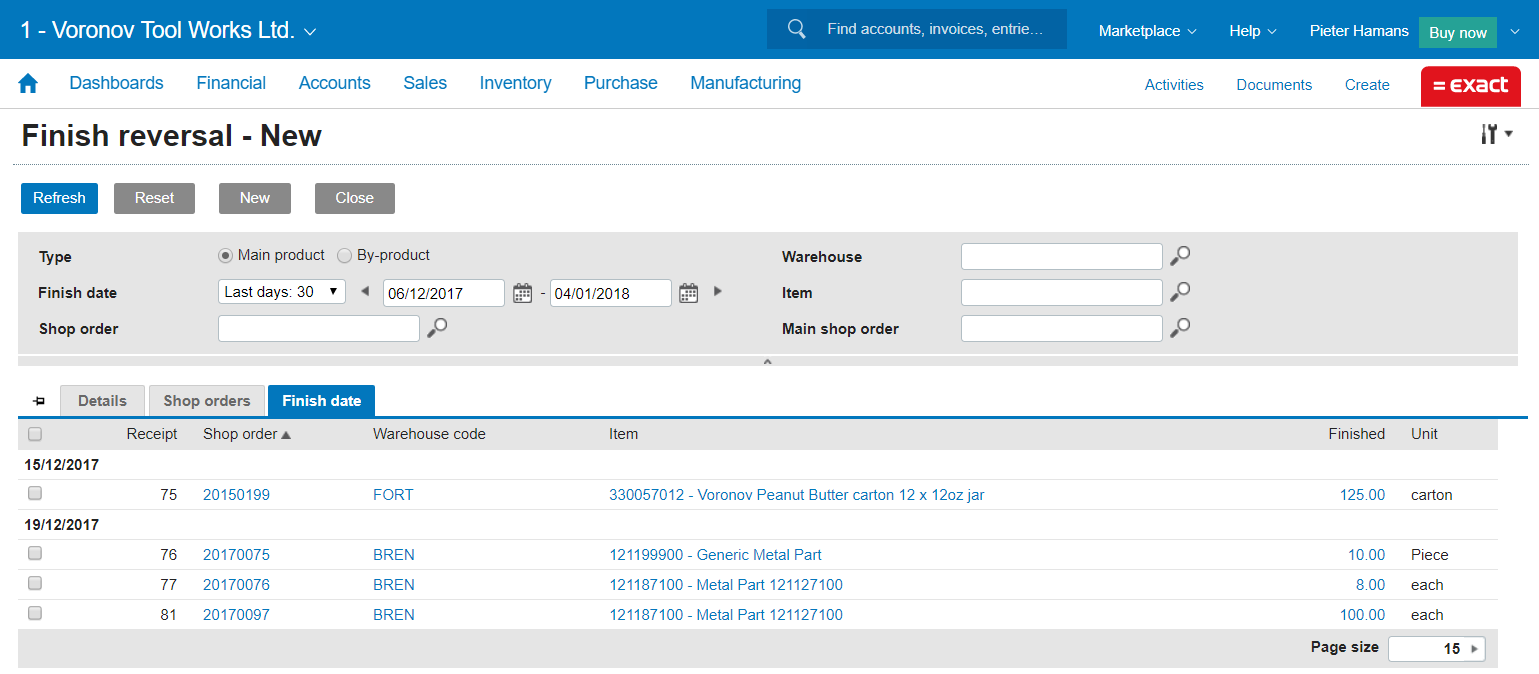Open shop order 20170075 link
The width and height of the screenshot is (1539, 674).
click(x=236, y=555)
